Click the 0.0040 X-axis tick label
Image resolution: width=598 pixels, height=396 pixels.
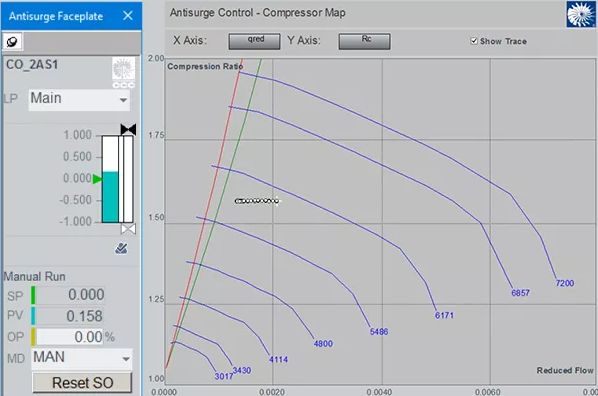[379, 392]
